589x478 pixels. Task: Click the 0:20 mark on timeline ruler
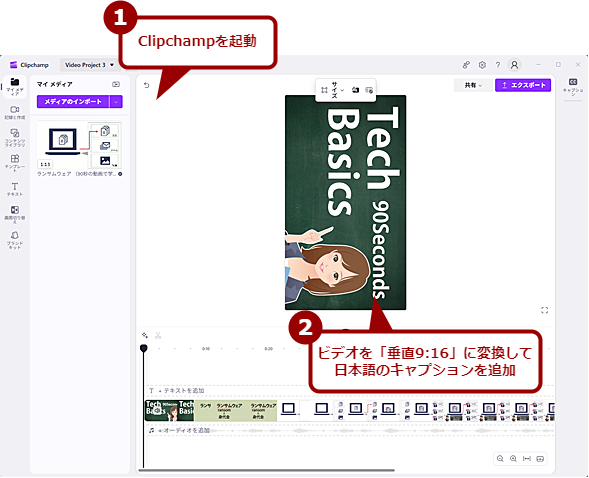[268, 349]
